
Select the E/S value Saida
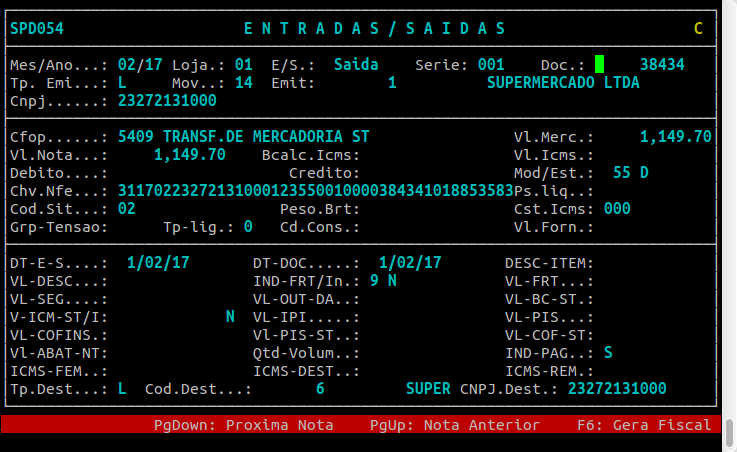click(x=356, y=64)
